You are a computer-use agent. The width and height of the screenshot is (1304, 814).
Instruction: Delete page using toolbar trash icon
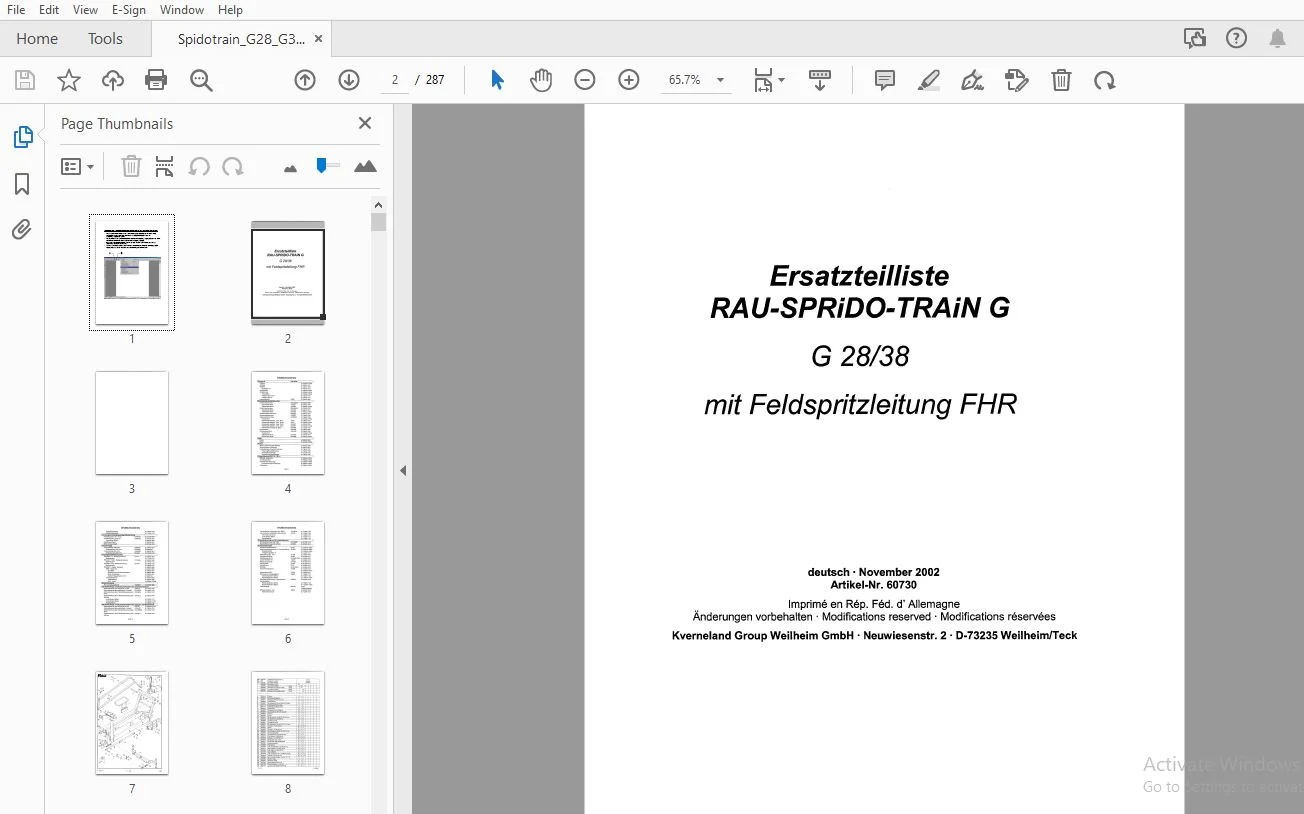coord(1061,80)
